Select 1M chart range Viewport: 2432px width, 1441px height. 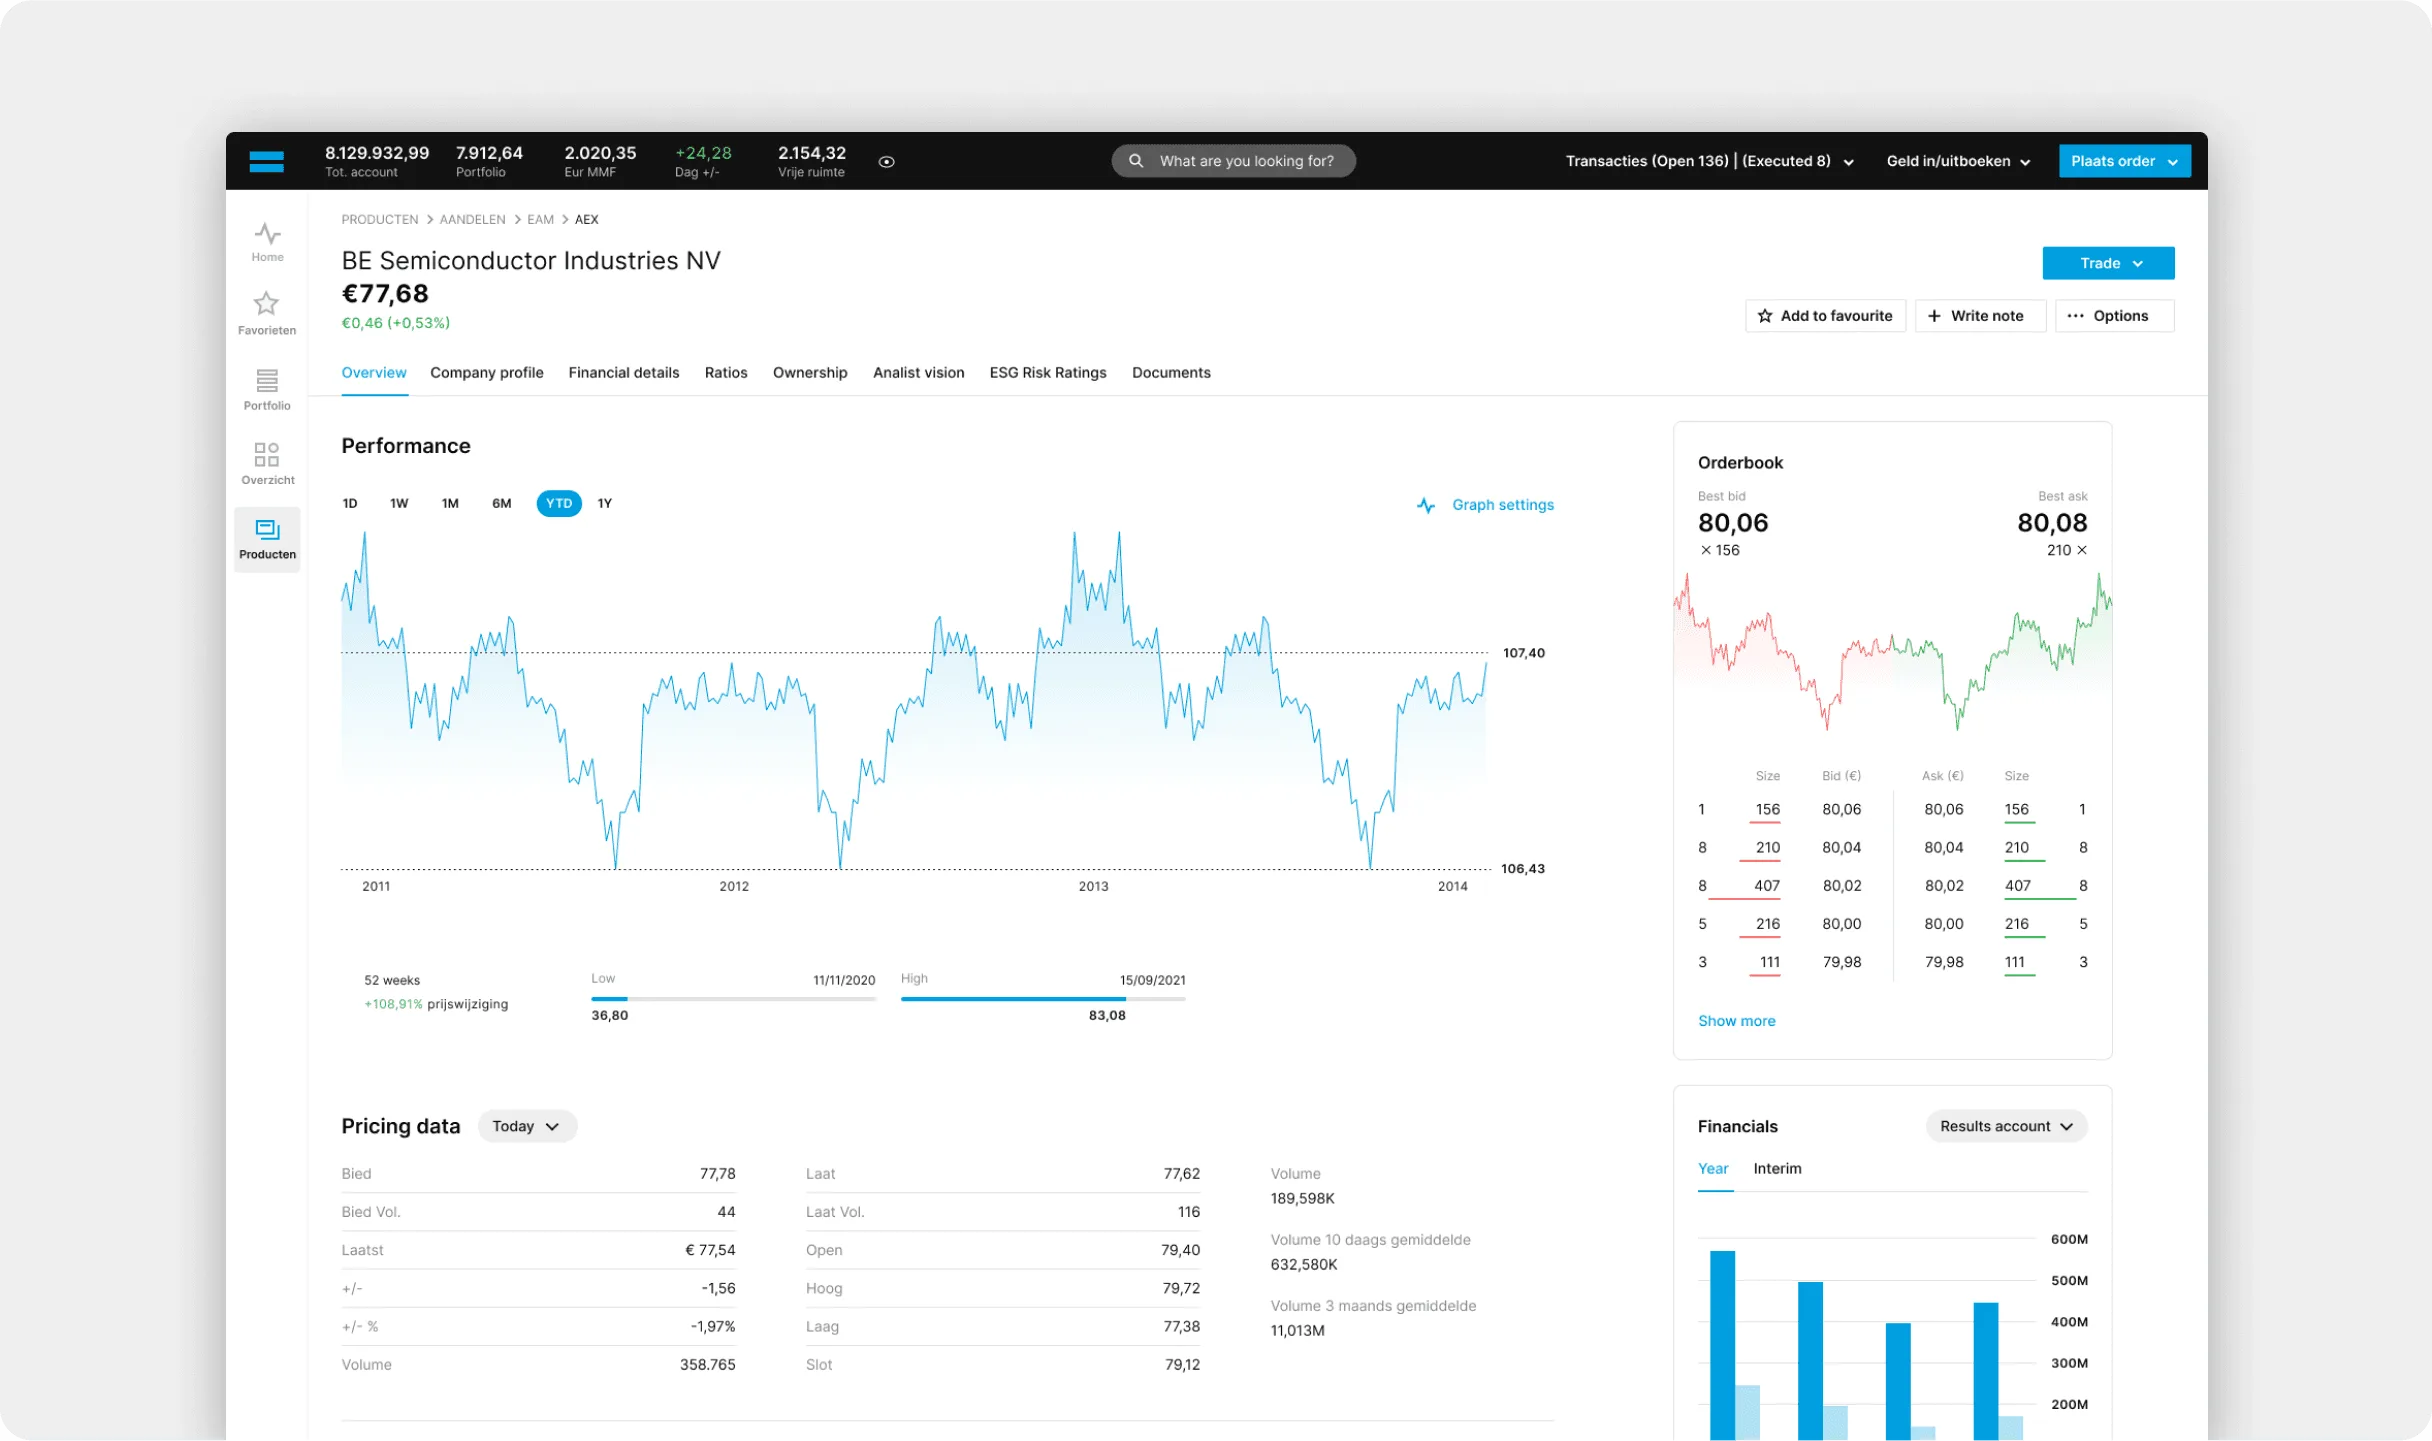450,503
